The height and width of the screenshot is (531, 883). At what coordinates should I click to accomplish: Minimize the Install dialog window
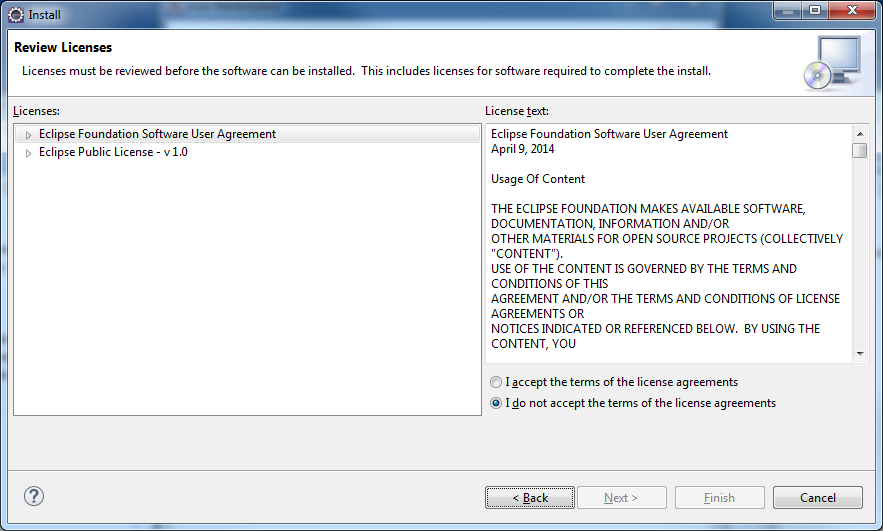coord(786,11)
